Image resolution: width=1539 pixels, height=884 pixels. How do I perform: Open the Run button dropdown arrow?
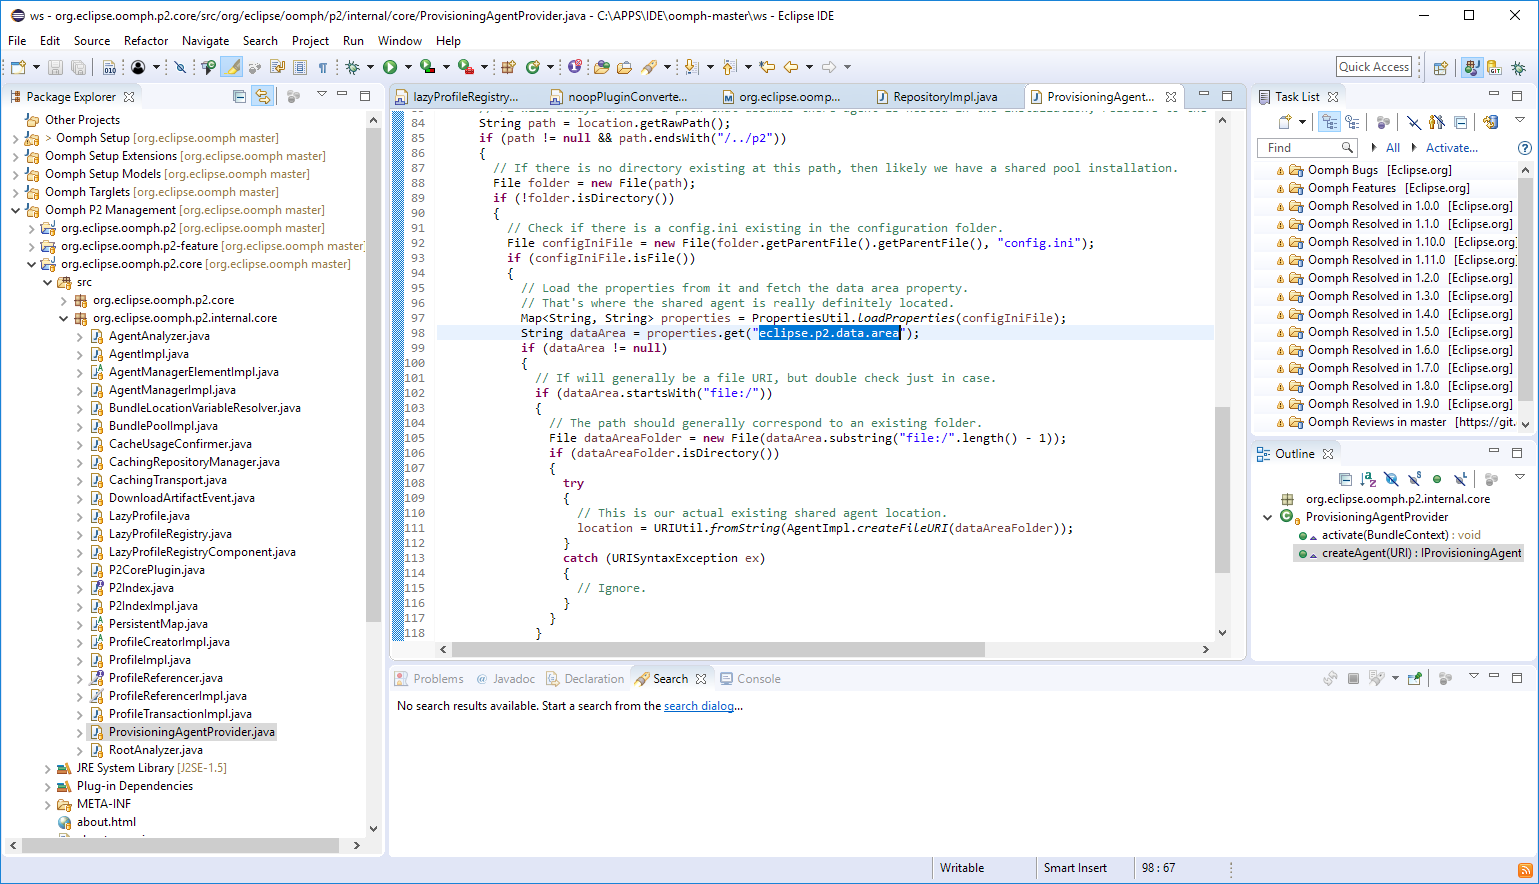pyautogui.click(x=408, y=67)
